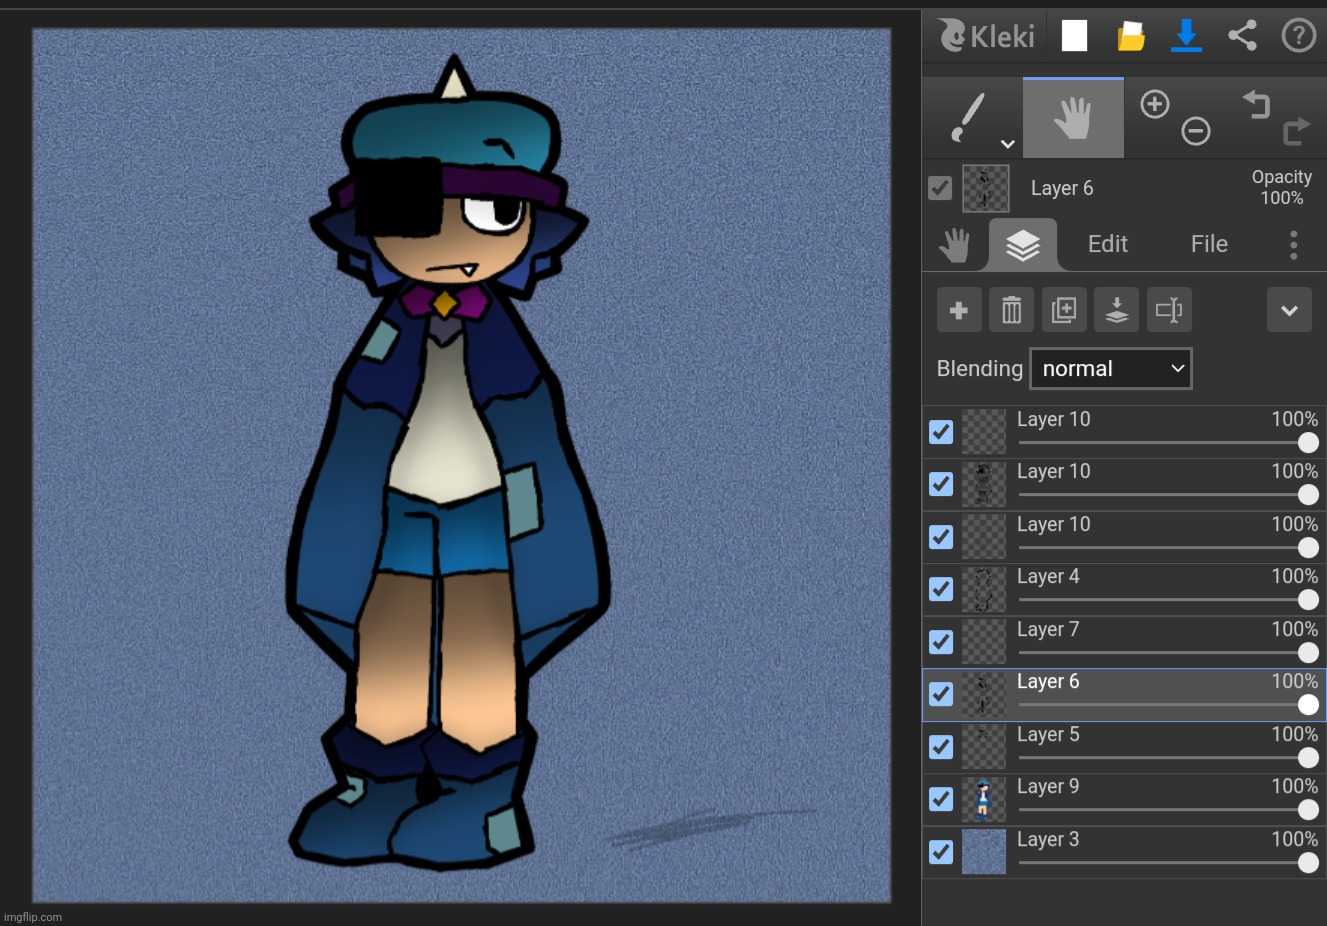
Task: Select the Layer 3 name label
Action: tap(1048, 840)
